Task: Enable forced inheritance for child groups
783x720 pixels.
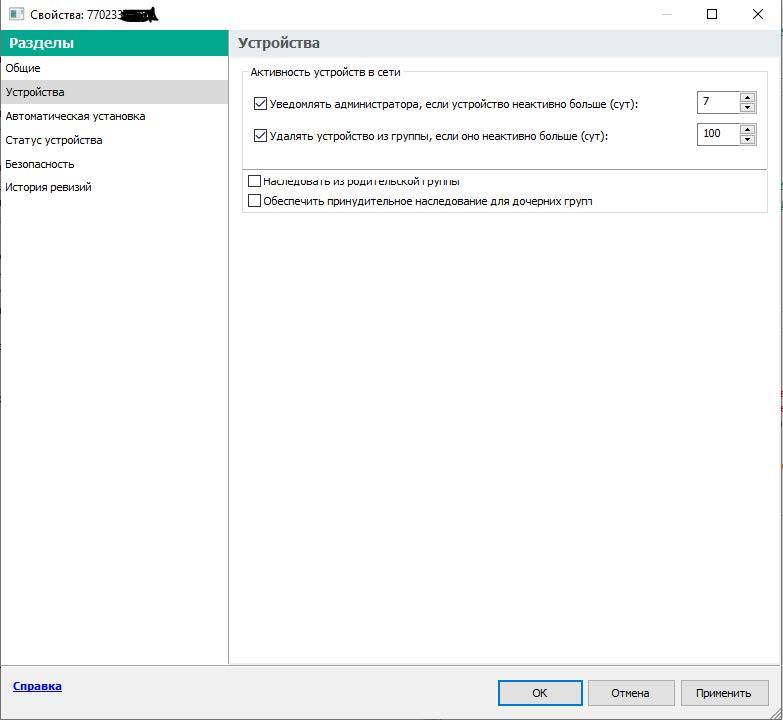Action: click(x=254, y=201)
